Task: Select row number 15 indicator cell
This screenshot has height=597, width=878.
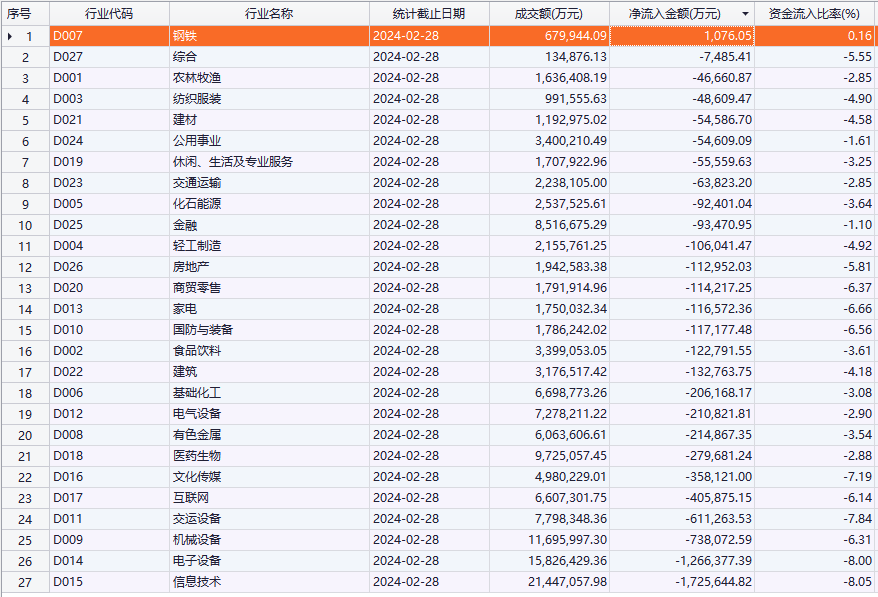Action: point(25,330)
